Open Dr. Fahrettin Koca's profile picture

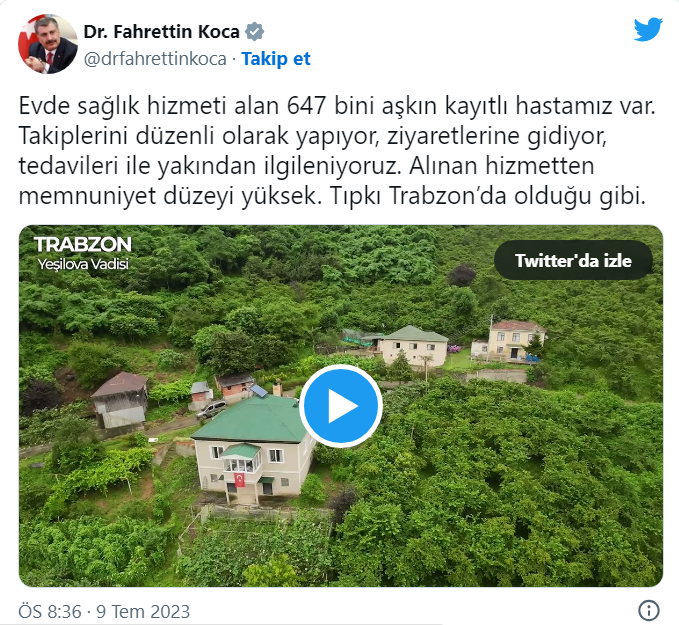click(x=48, y=44)
